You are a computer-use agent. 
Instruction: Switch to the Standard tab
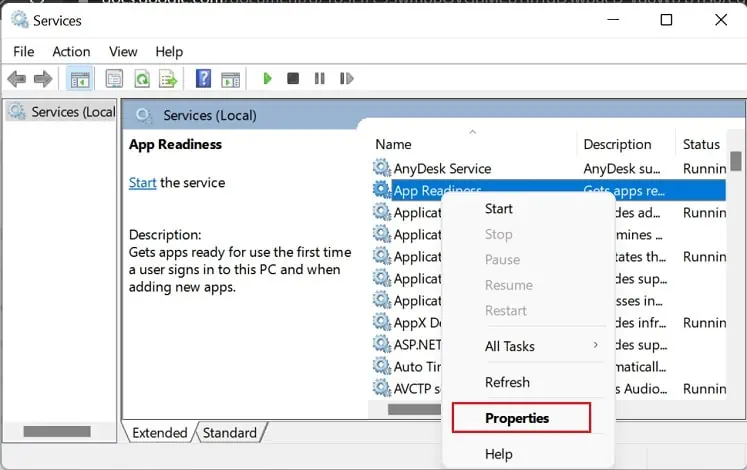point(230,432)
